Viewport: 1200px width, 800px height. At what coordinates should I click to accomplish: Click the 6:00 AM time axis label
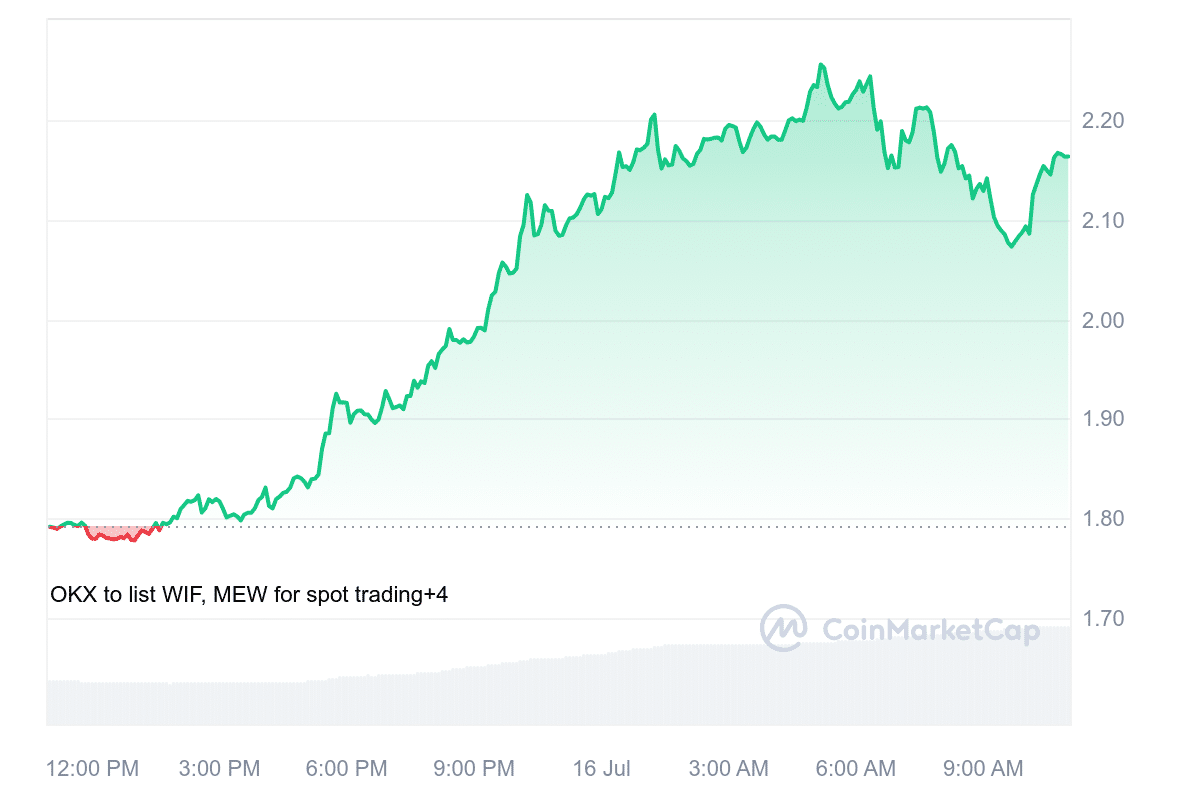click(x=856, y=769)
